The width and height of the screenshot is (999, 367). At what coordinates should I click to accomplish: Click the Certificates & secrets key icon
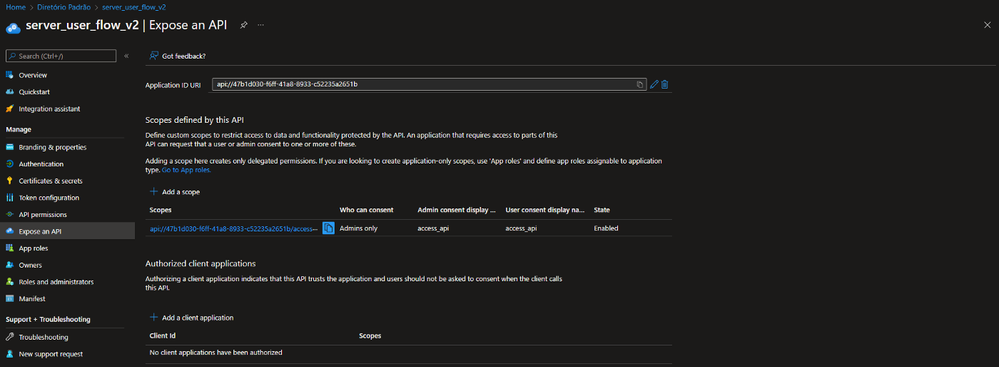click(x=10, y=181)
